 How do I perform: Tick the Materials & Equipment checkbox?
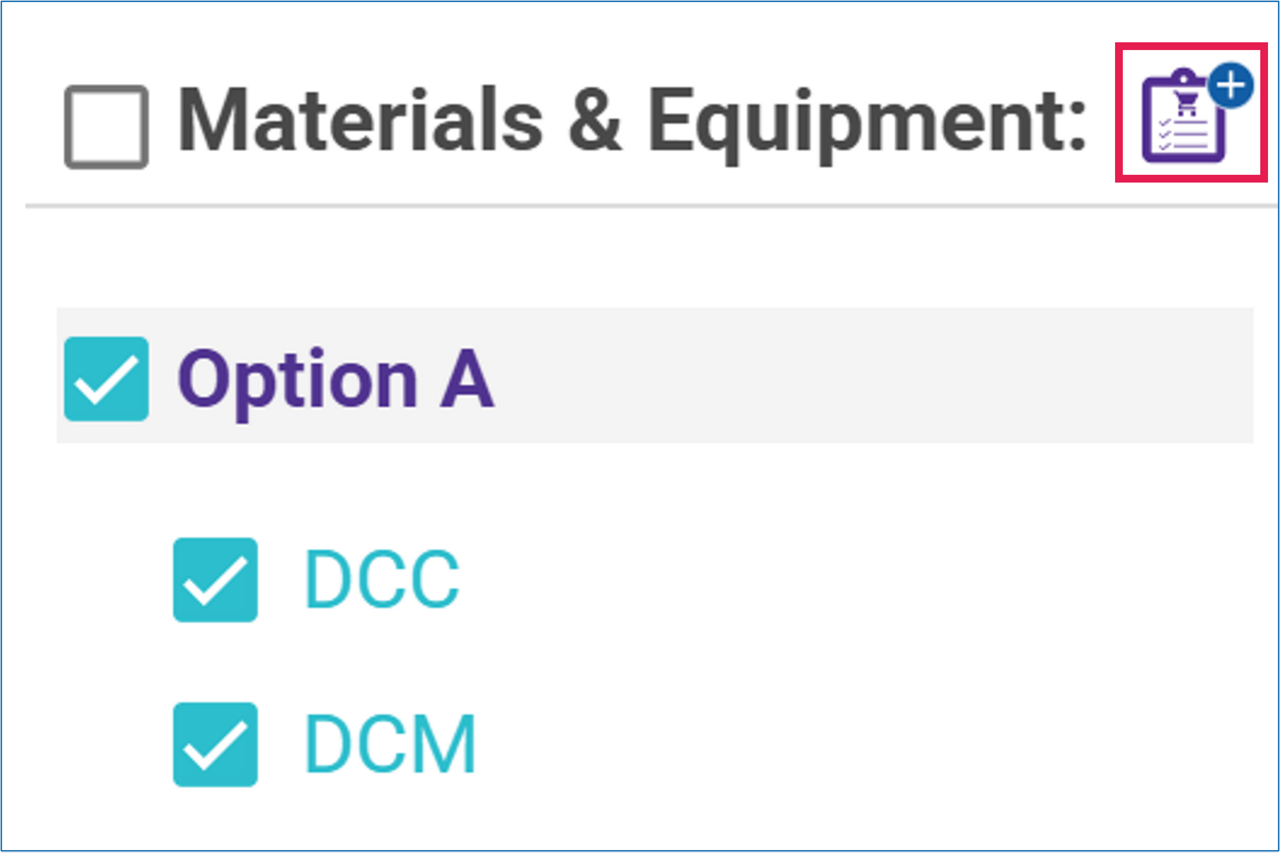point(106,126)
